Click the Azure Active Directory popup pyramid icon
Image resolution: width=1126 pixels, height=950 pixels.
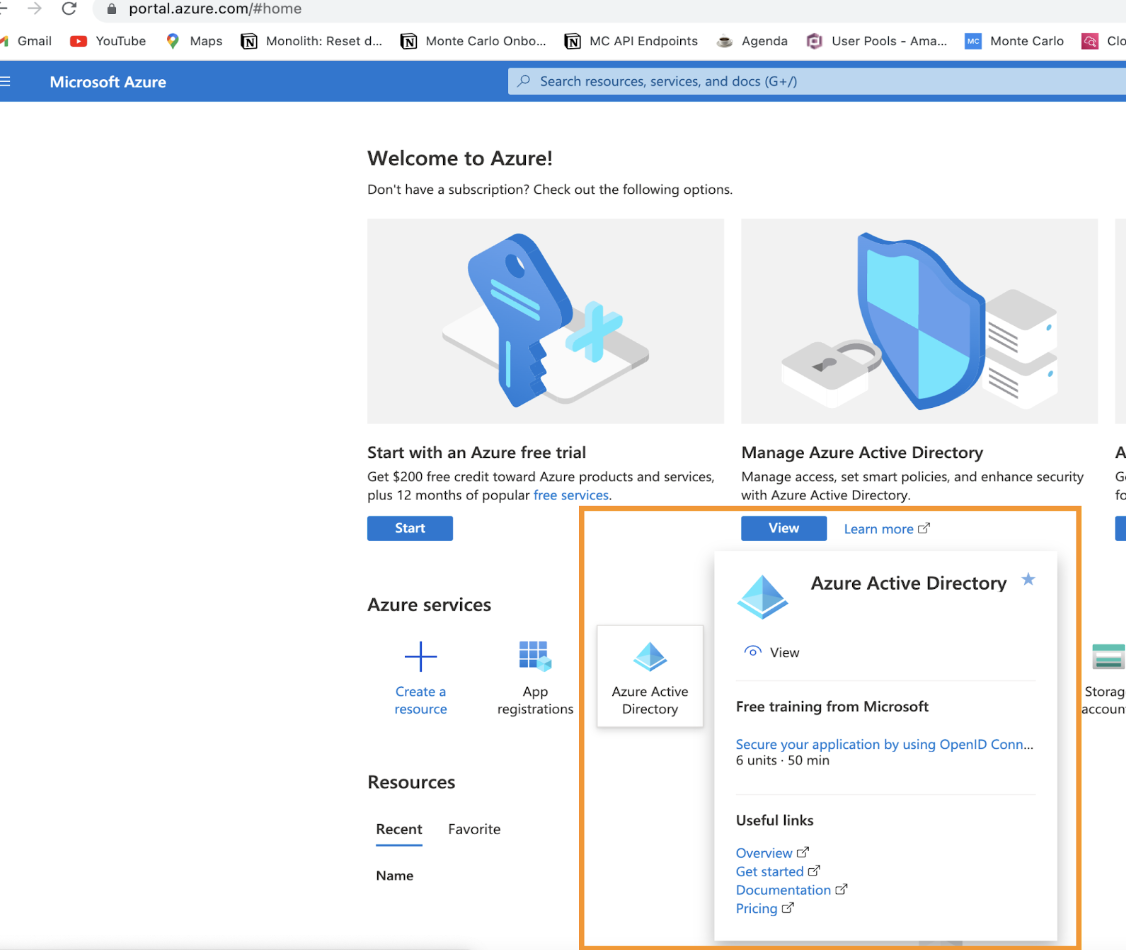(x=763, y=597)
